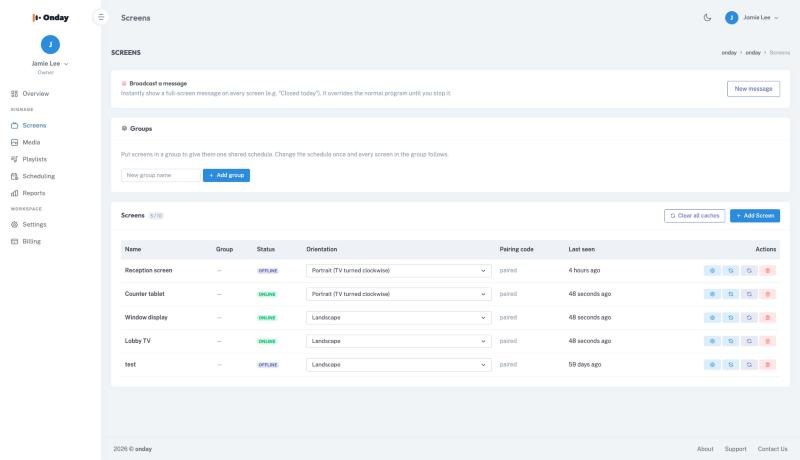Open workspace Settings

click(34, 224)
